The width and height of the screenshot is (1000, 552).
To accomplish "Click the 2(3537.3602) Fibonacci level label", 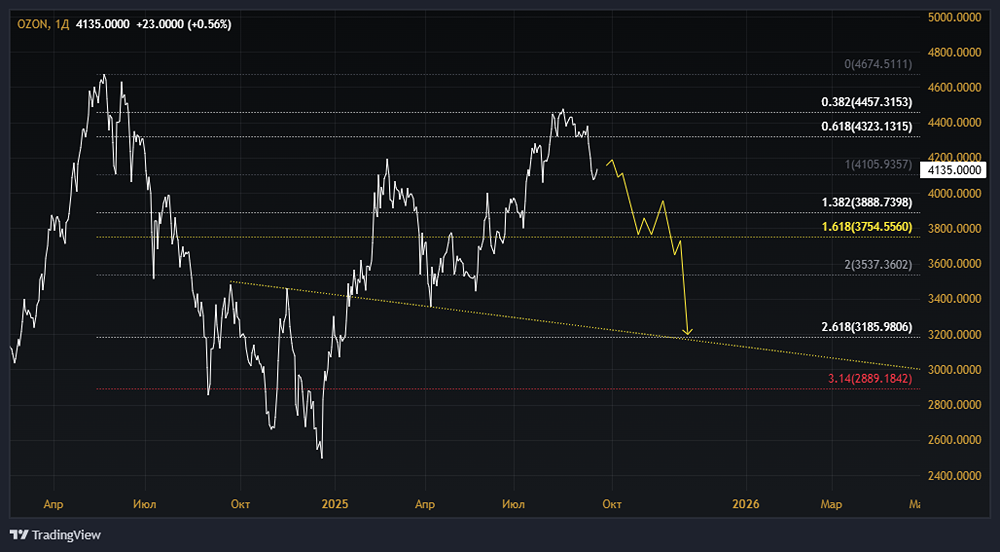I will point(878,265).
